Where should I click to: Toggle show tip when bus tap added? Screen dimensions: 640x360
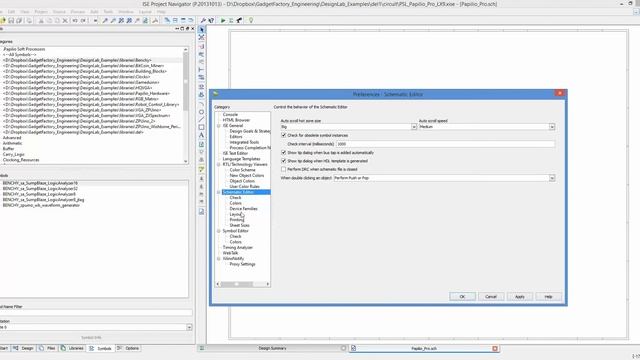click(284, 152)
